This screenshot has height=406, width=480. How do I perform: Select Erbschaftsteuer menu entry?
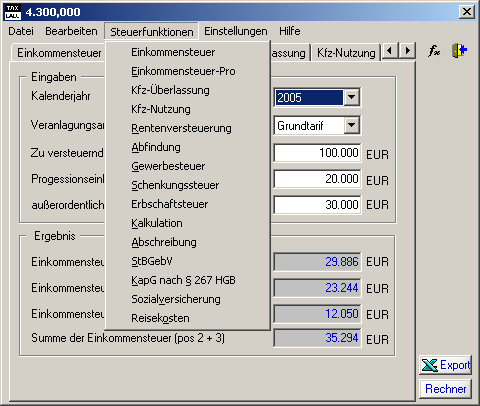[x=187, y=204]
